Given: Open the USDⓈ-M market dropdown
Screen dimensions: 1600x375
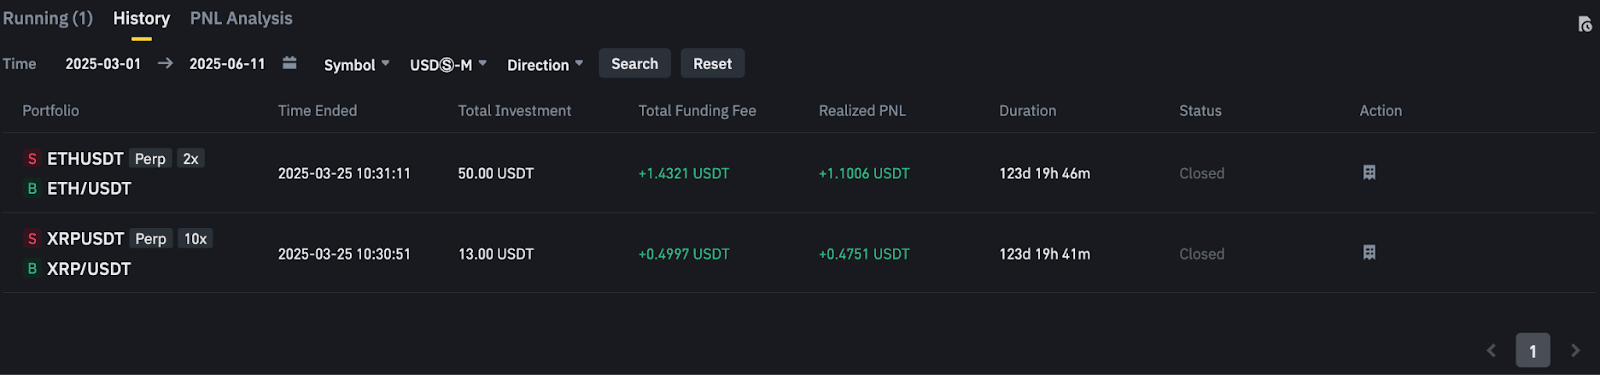Looking at the screenshot, I should [x=448, y=64].
